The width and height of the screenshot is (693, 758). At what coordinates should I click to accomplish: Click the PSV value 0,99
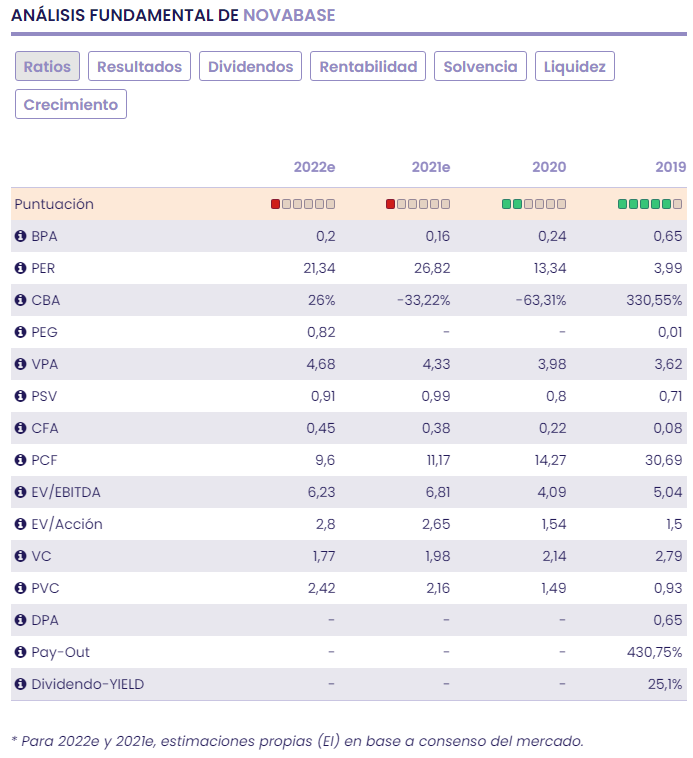[x=435, y=396]
